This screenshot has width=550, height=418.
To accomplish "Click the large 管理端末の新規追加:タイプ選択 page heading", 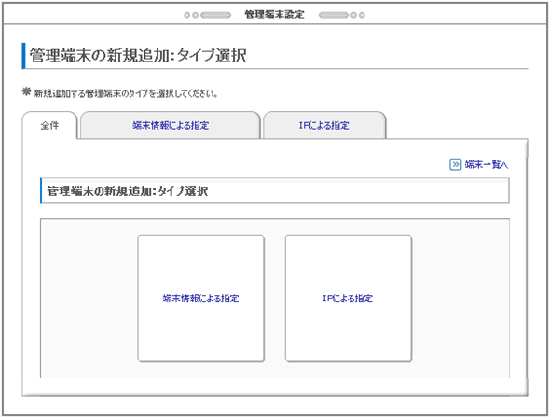I will [138, 55].
